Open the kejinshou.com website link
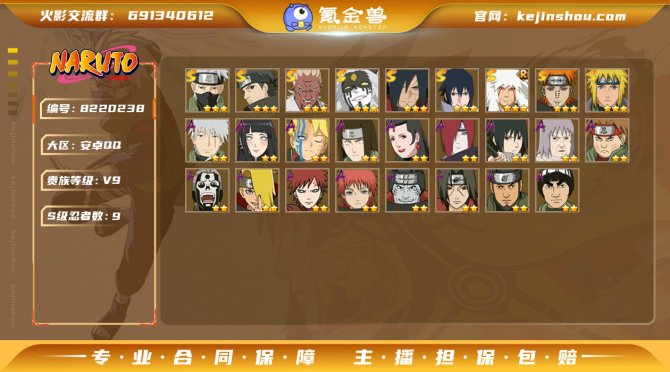The height and width of the screenshot is (372, 670). coord(571,16)
